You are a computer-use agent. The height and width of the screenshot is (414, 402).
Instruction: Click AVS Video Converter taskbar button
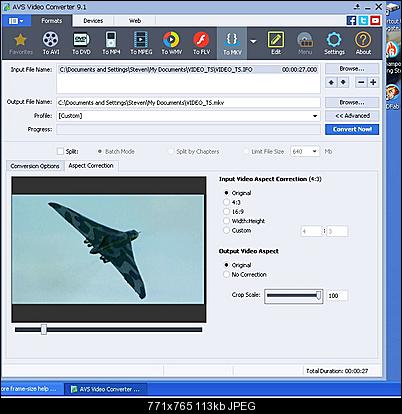click(x=106, y=389)
